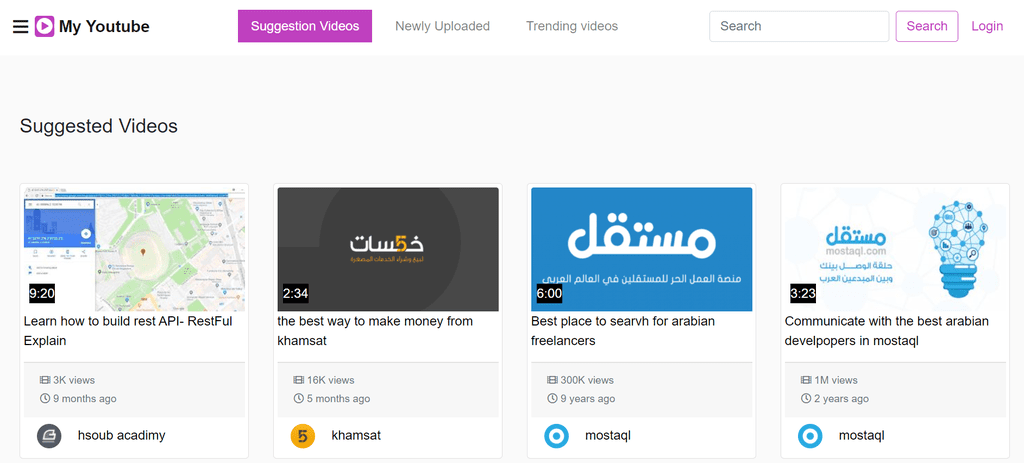Click the "2 years ago" text

click(841, 398)
